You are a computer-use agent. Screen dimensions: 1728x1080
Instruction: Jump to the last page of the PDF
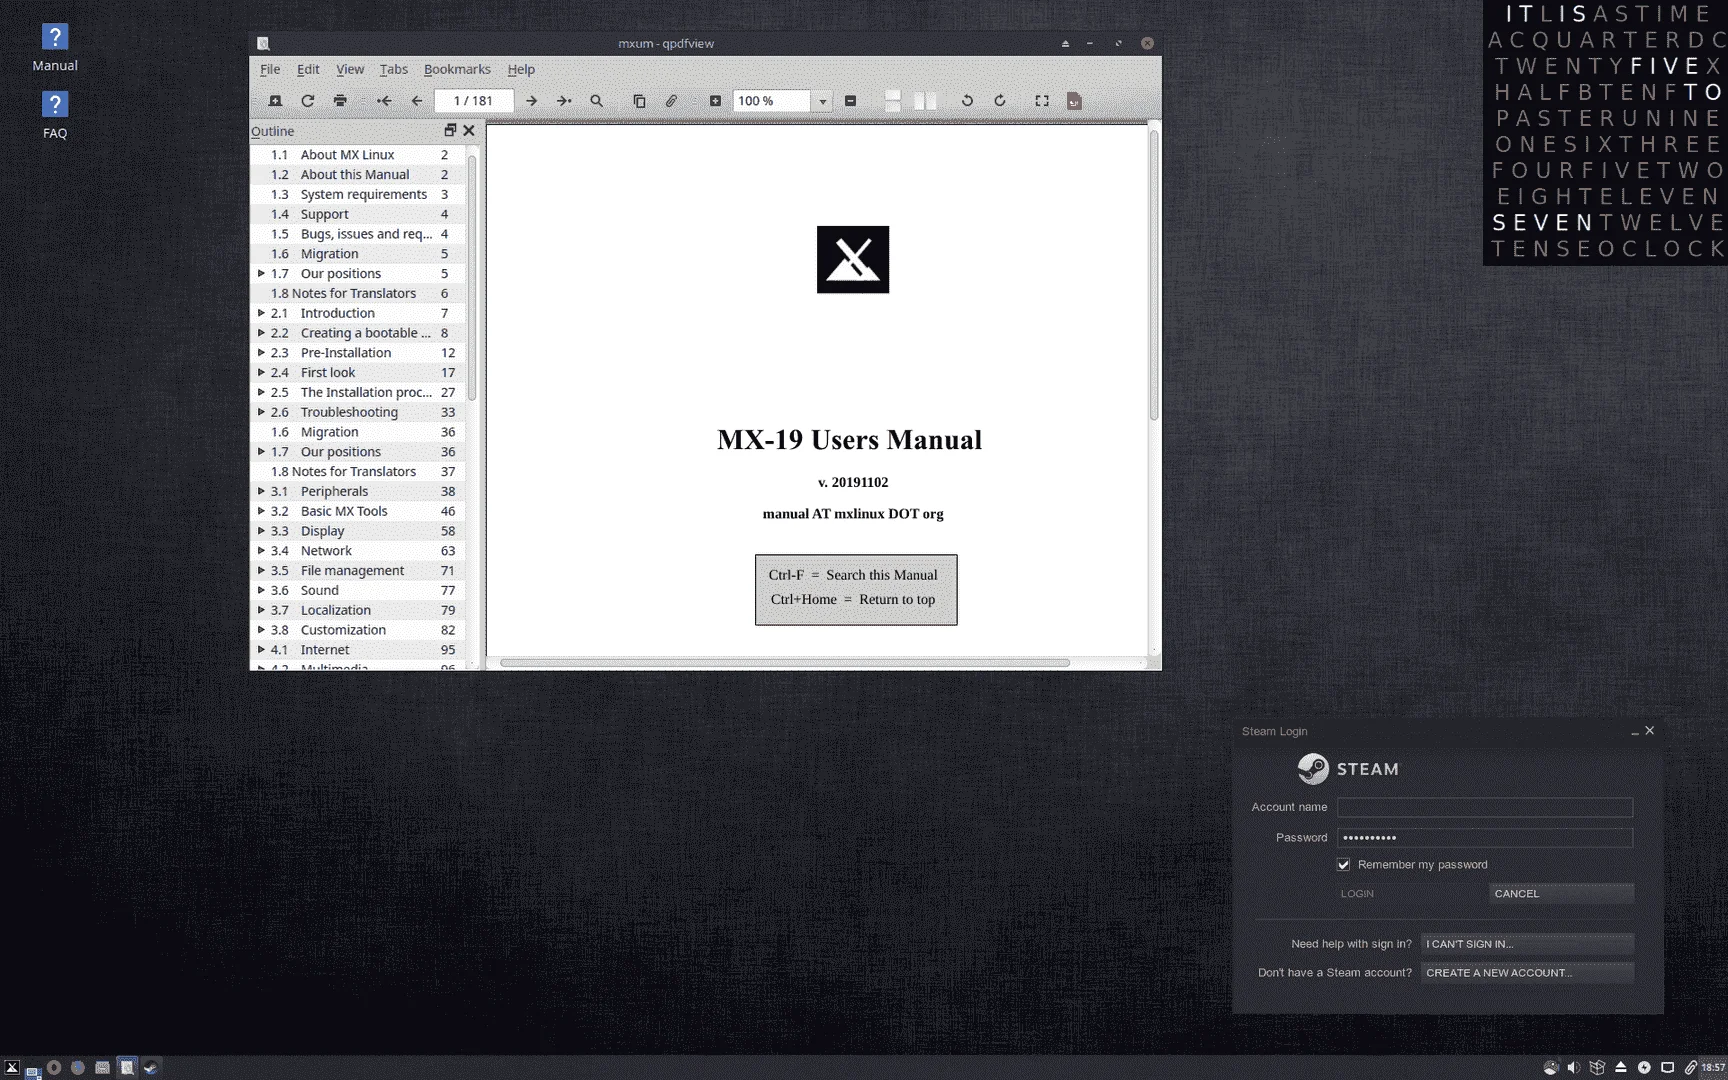click(564, 101)
